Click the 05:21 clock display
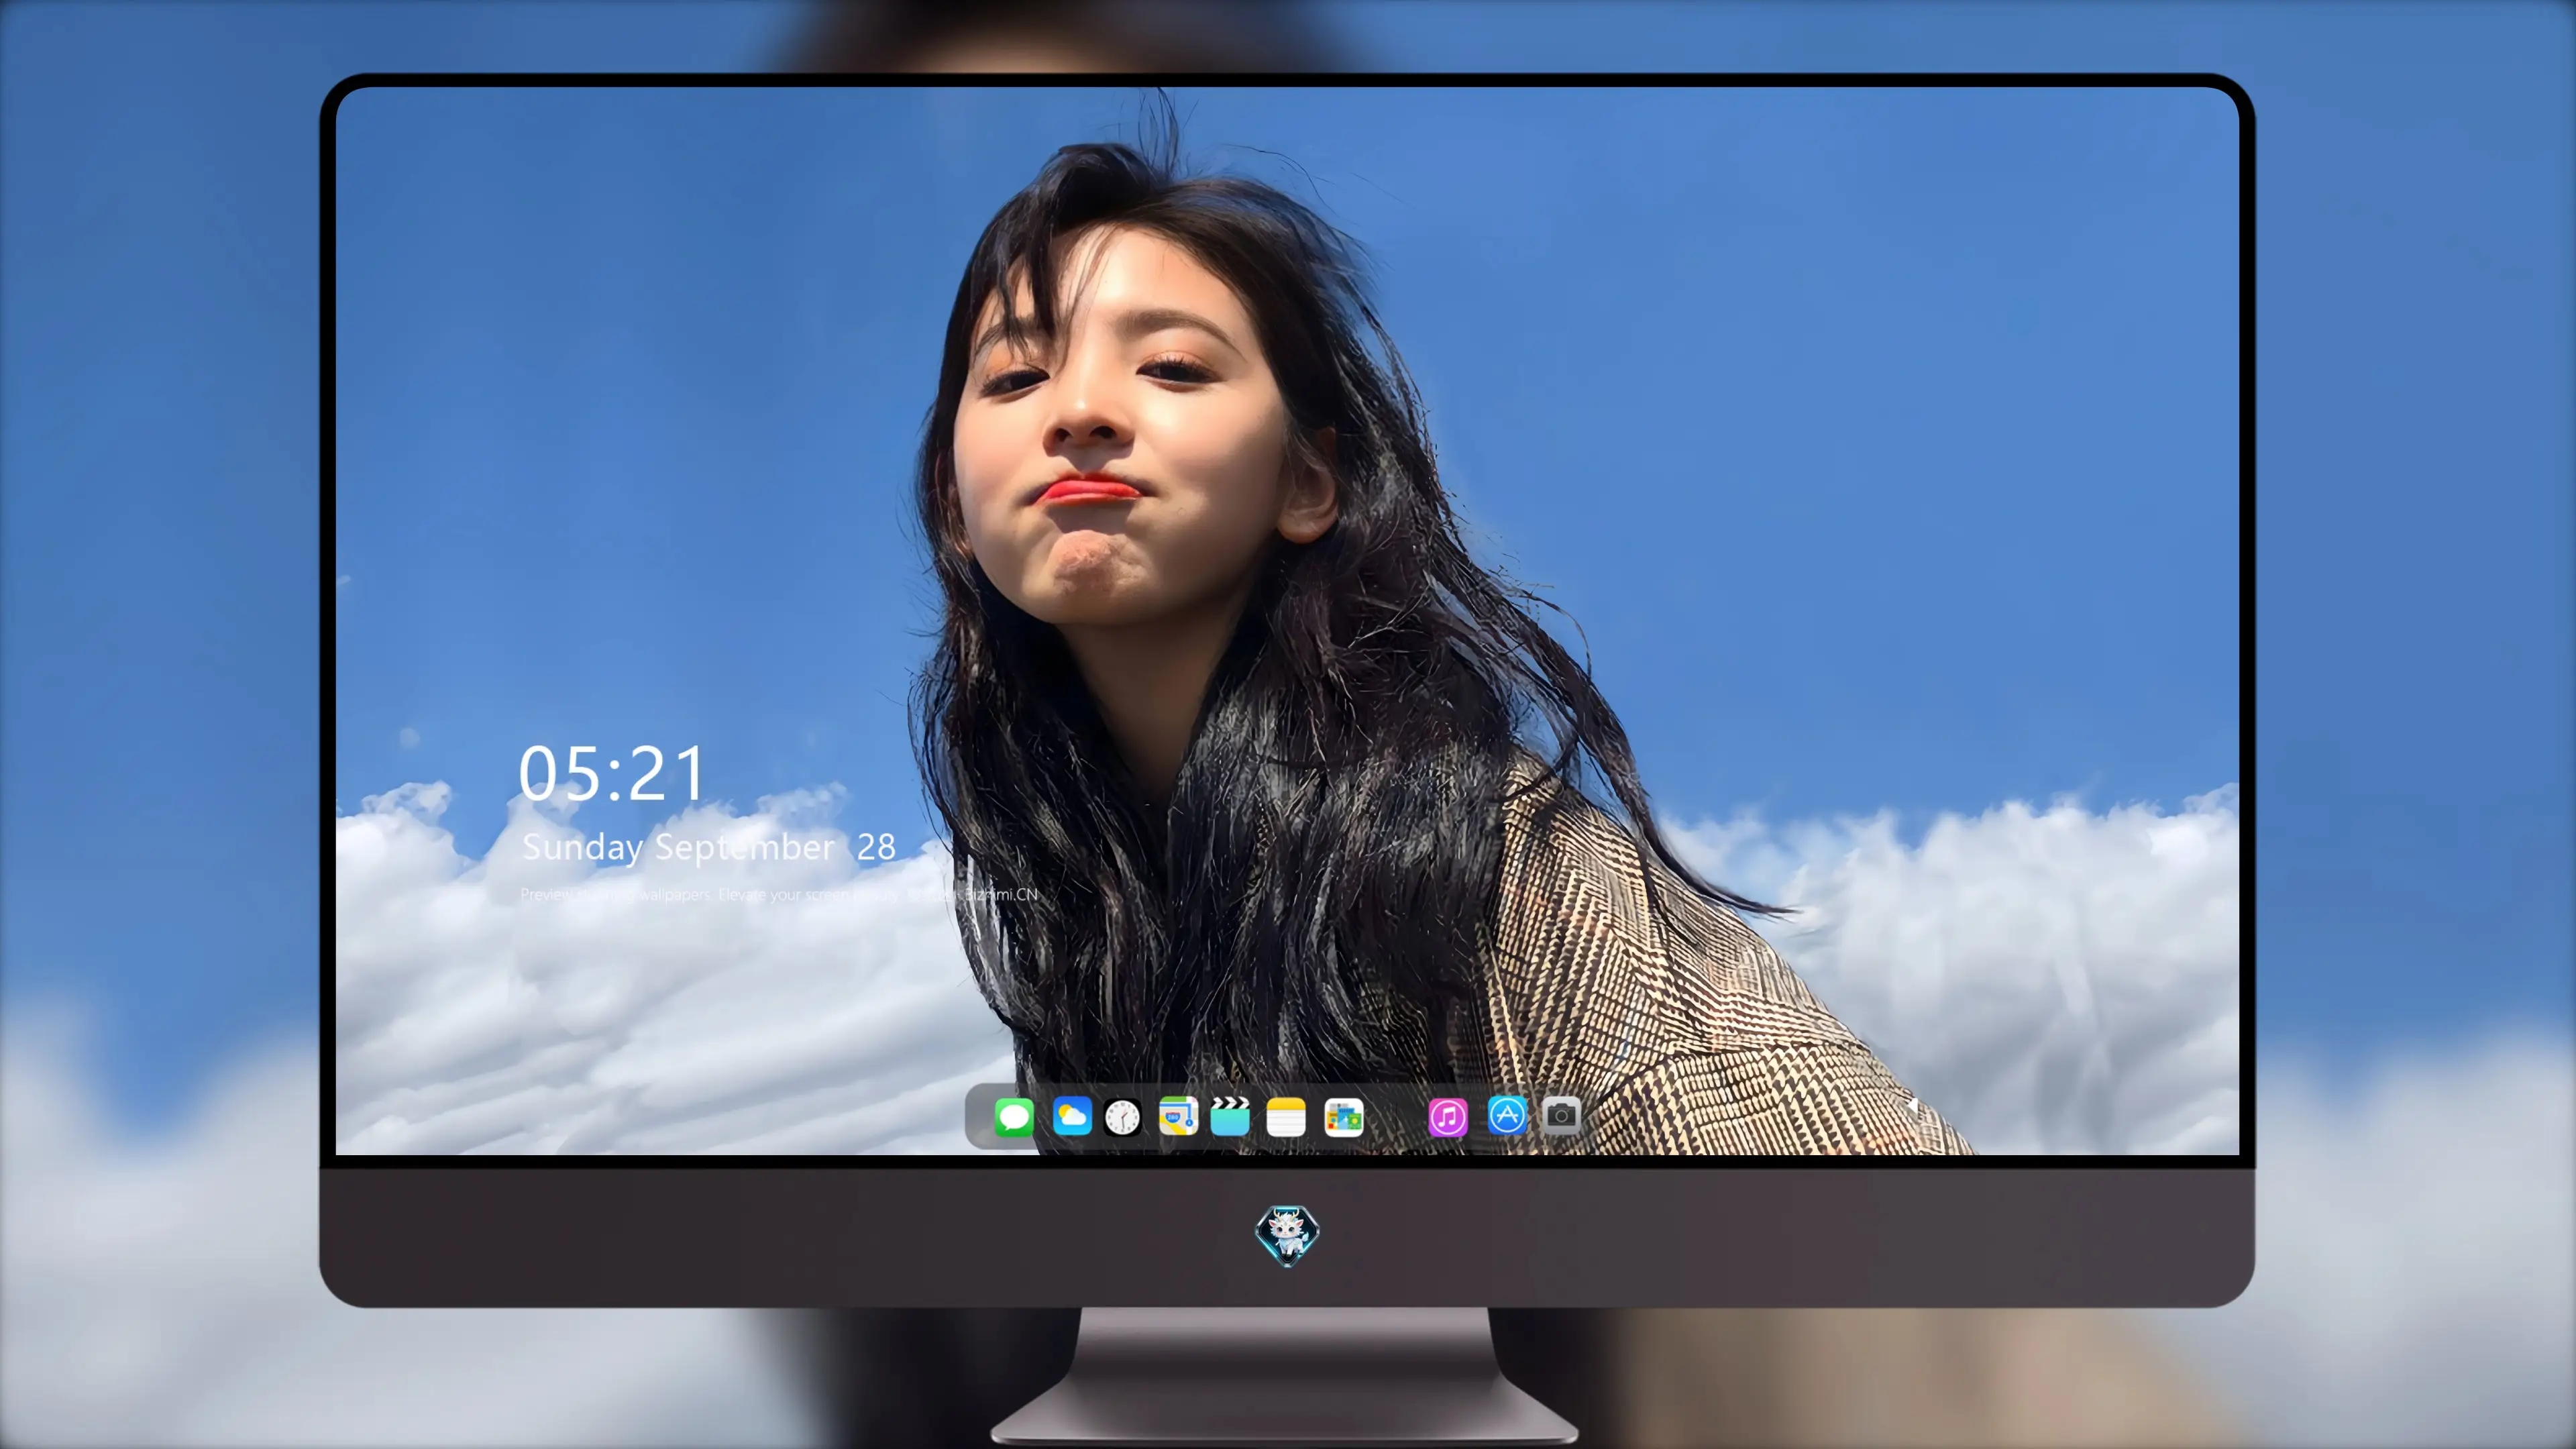This screenshot has height=1449, width=2576. coord(611,773)
